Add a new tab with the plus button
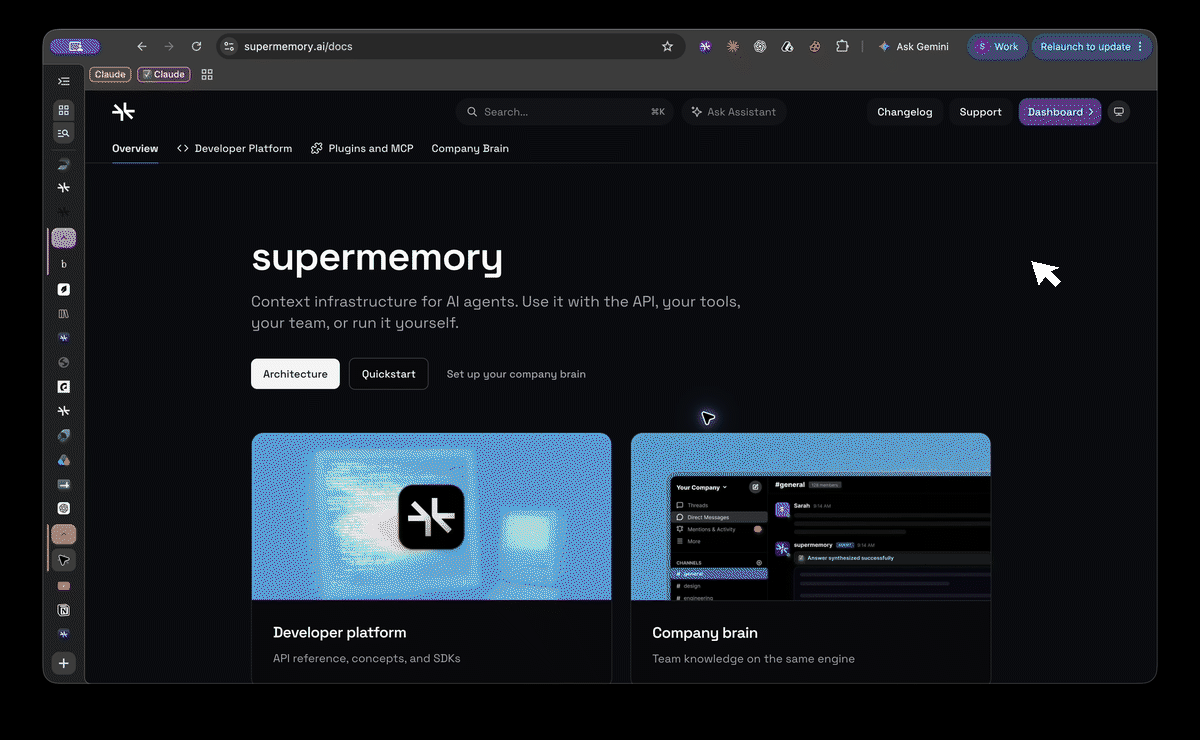Viewport: 1200px width, 740px height. (x=64, y=663)
